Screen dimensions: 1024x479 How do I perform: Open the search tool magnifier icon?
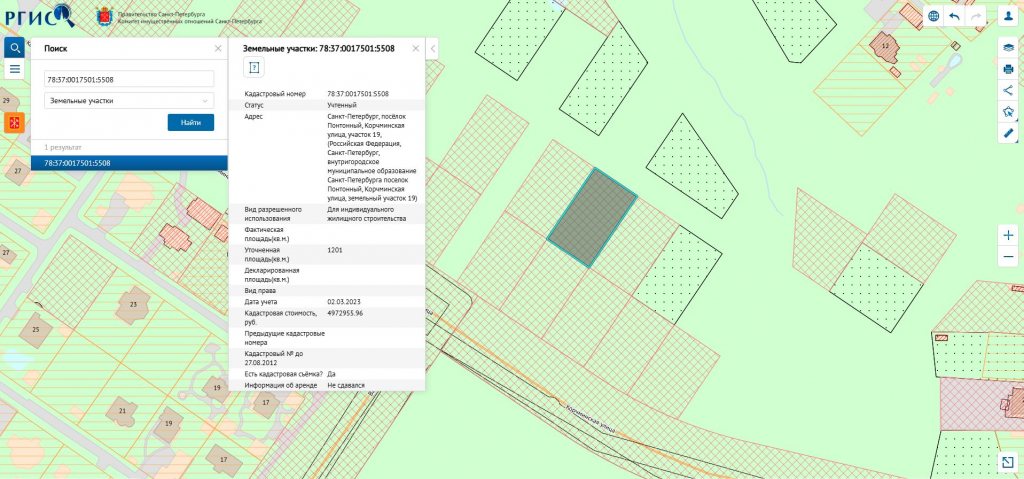pyautogui.click(x=14, y=48)
